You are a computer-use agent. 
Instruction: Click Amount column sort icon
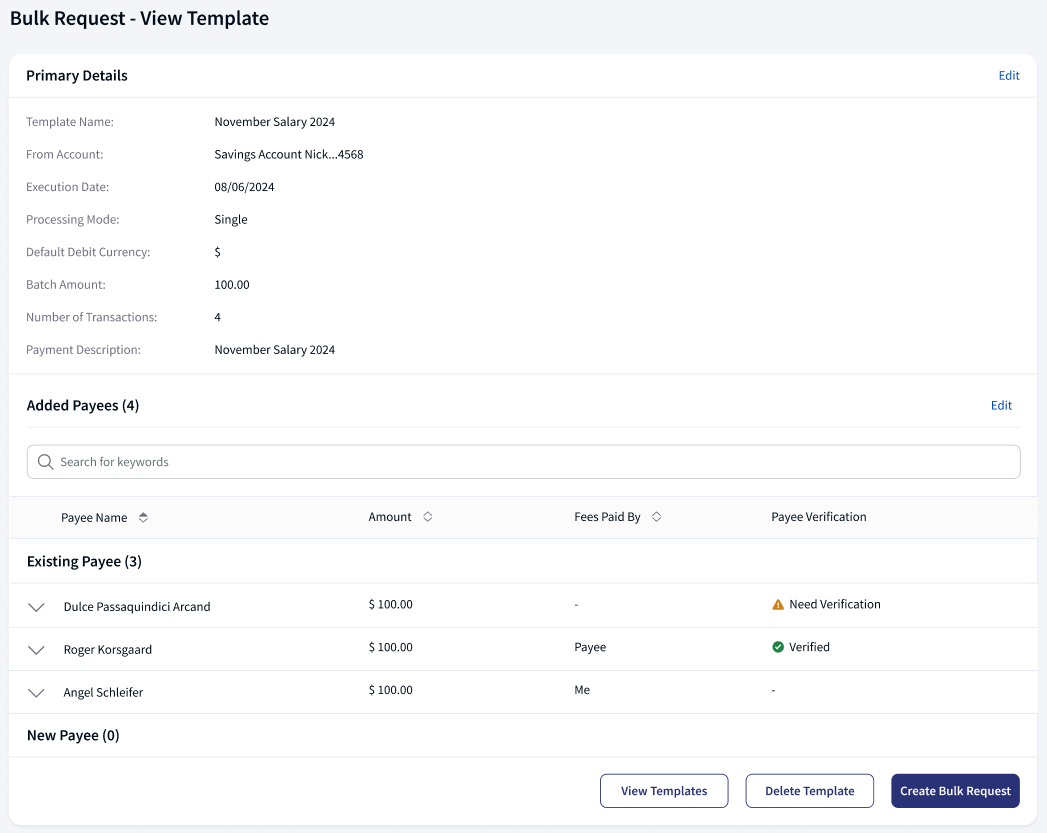(x=427, y=517)
